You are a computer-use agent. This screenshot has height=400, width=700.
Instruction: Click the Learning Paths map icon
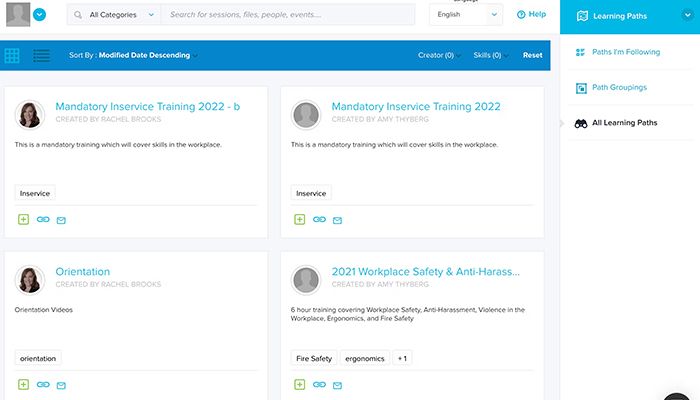582,16
